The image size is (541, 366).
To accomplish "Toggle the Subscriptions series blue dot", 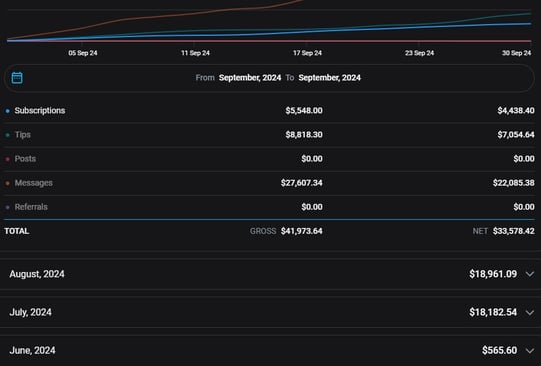I will pyautogui.click(x=8, y=111).
